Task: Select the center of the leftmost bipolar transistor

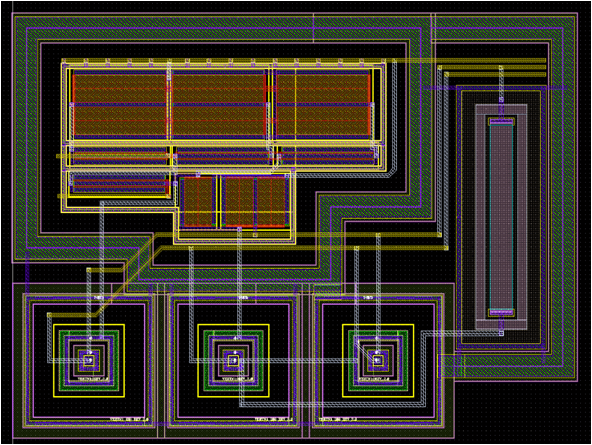Action: [89, 360]
